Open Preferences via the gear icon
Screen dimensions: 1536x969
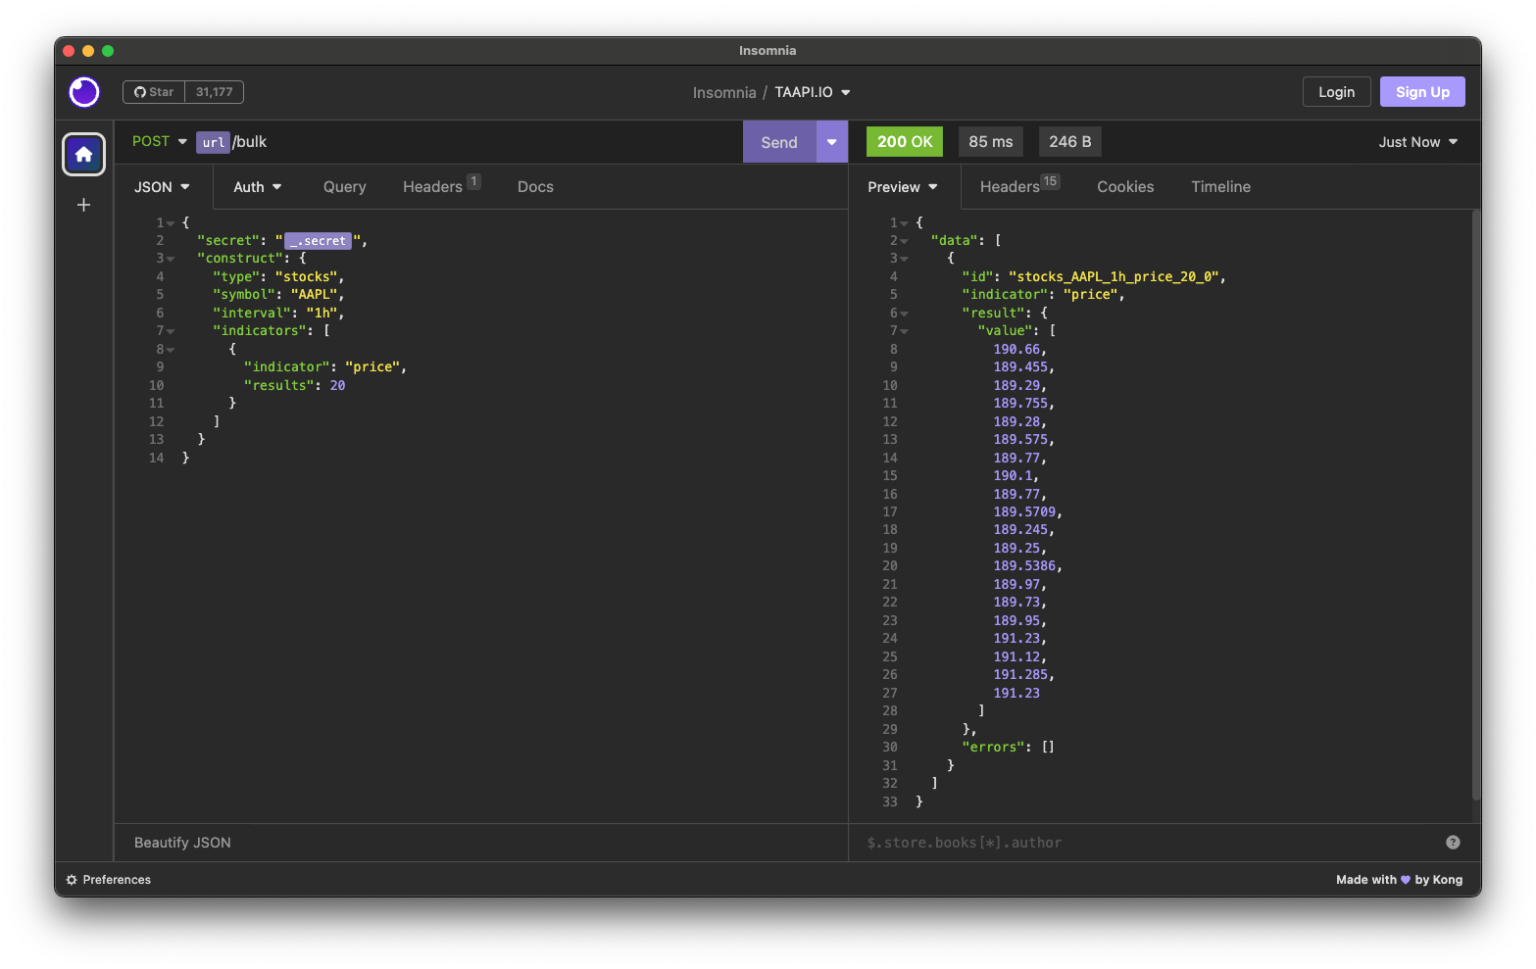(70, 879)
